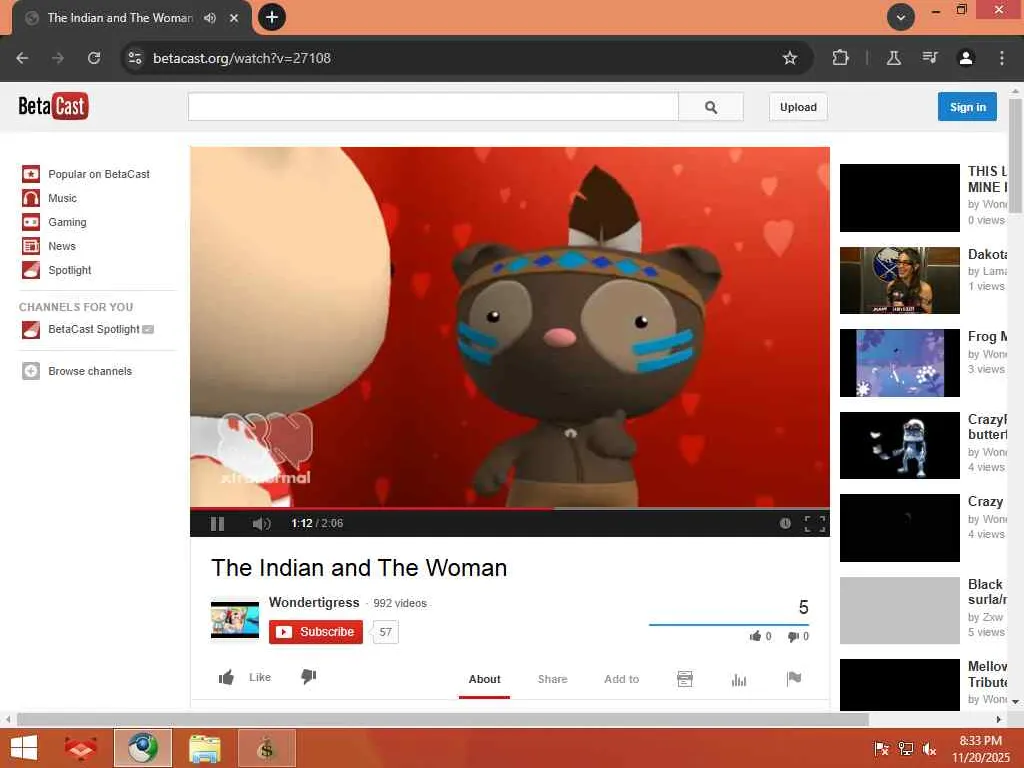
Task: Open the media control icon
Action: pos(930,58)
